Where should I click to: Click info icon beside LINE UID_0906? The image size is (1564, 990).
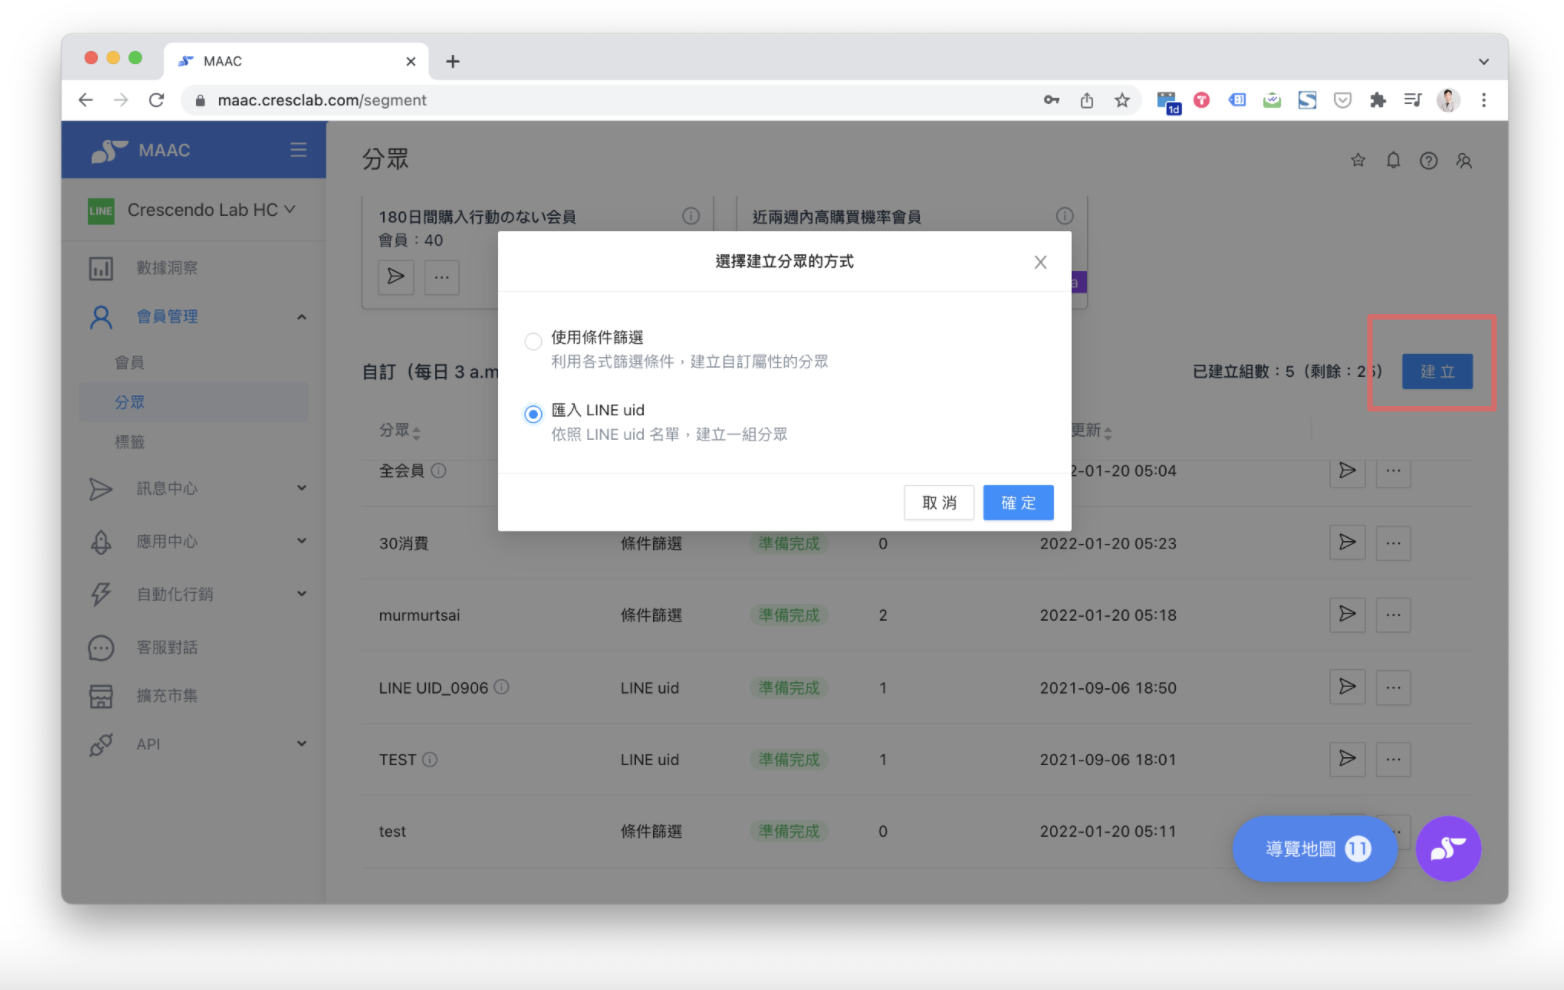502,687
